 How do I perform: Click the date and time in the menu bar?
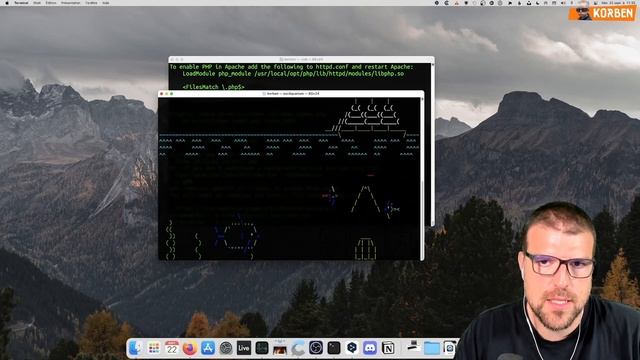pos(618,3)
